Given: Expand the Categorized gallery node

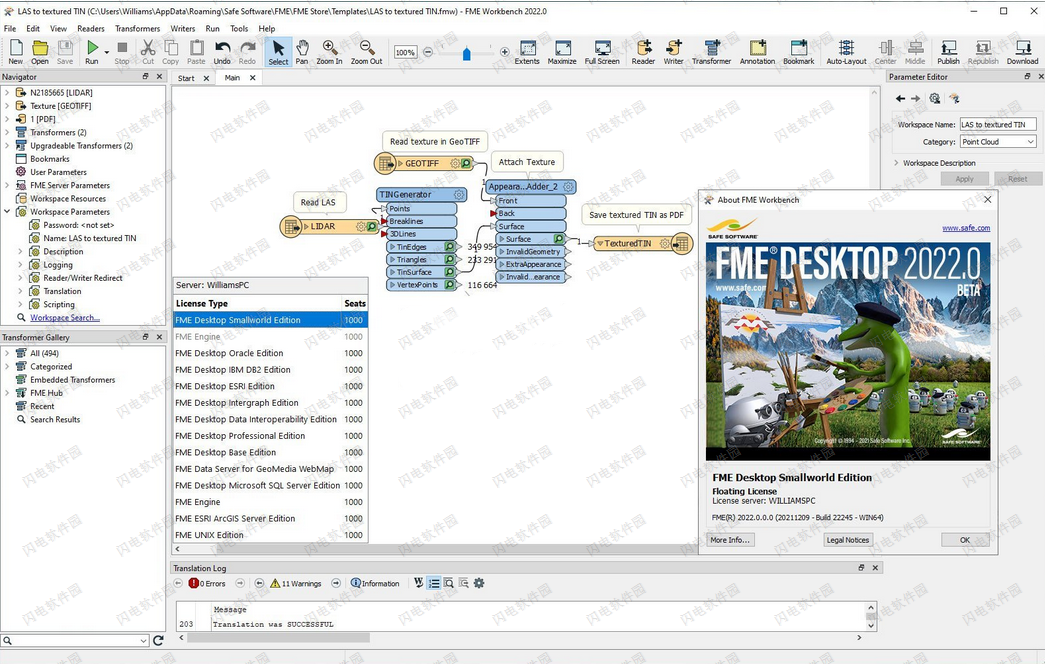Looking at the screenshot, I should pos(7,367).
